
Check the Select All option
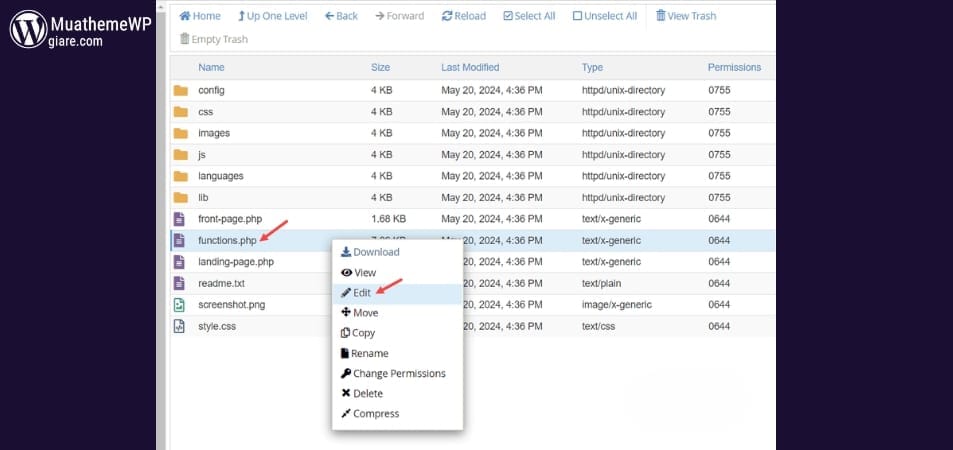point(529,16)
